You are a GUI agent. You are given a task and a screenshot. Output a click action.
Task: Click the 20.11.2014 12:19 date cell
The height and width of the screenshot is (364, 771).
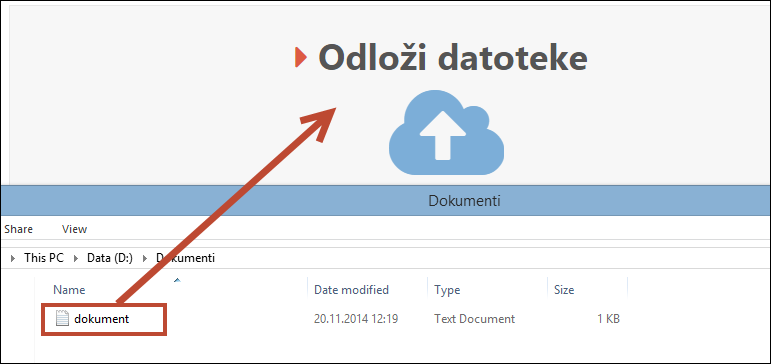point(356,319)
